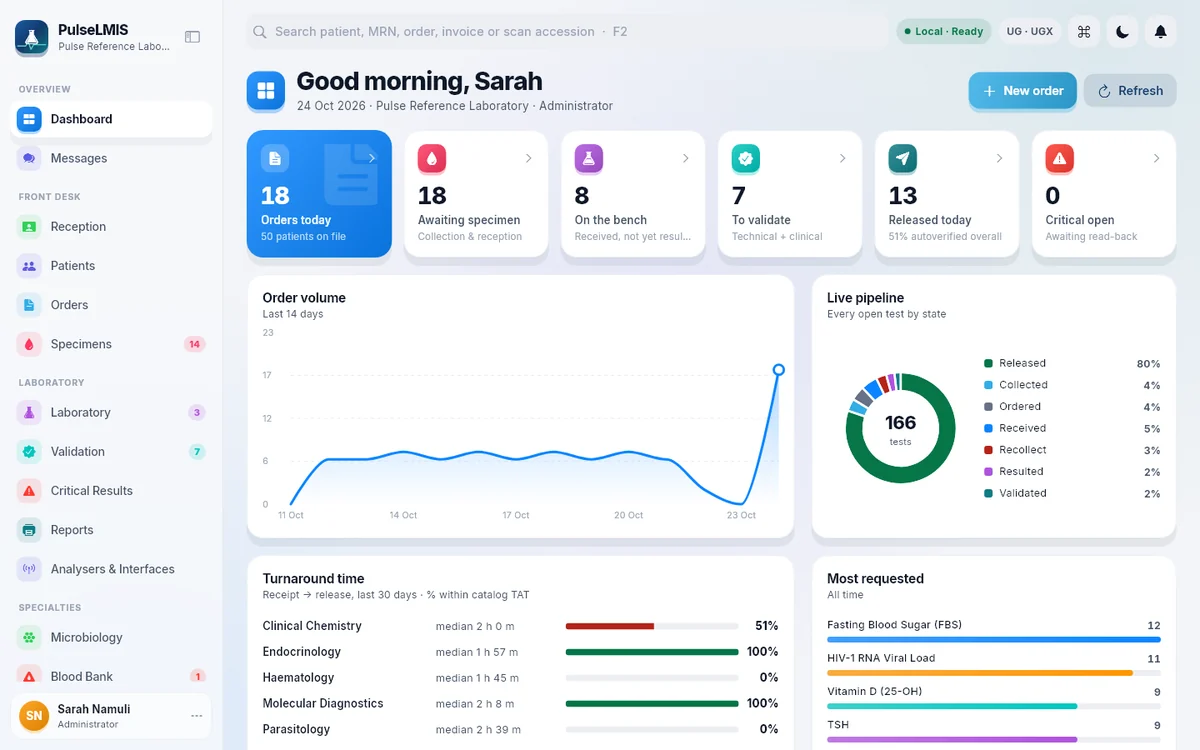Image resolution: width=1200 pixels, height=750 pixels.
Task: Open the To validate card chevron
Action: [843, 158]
